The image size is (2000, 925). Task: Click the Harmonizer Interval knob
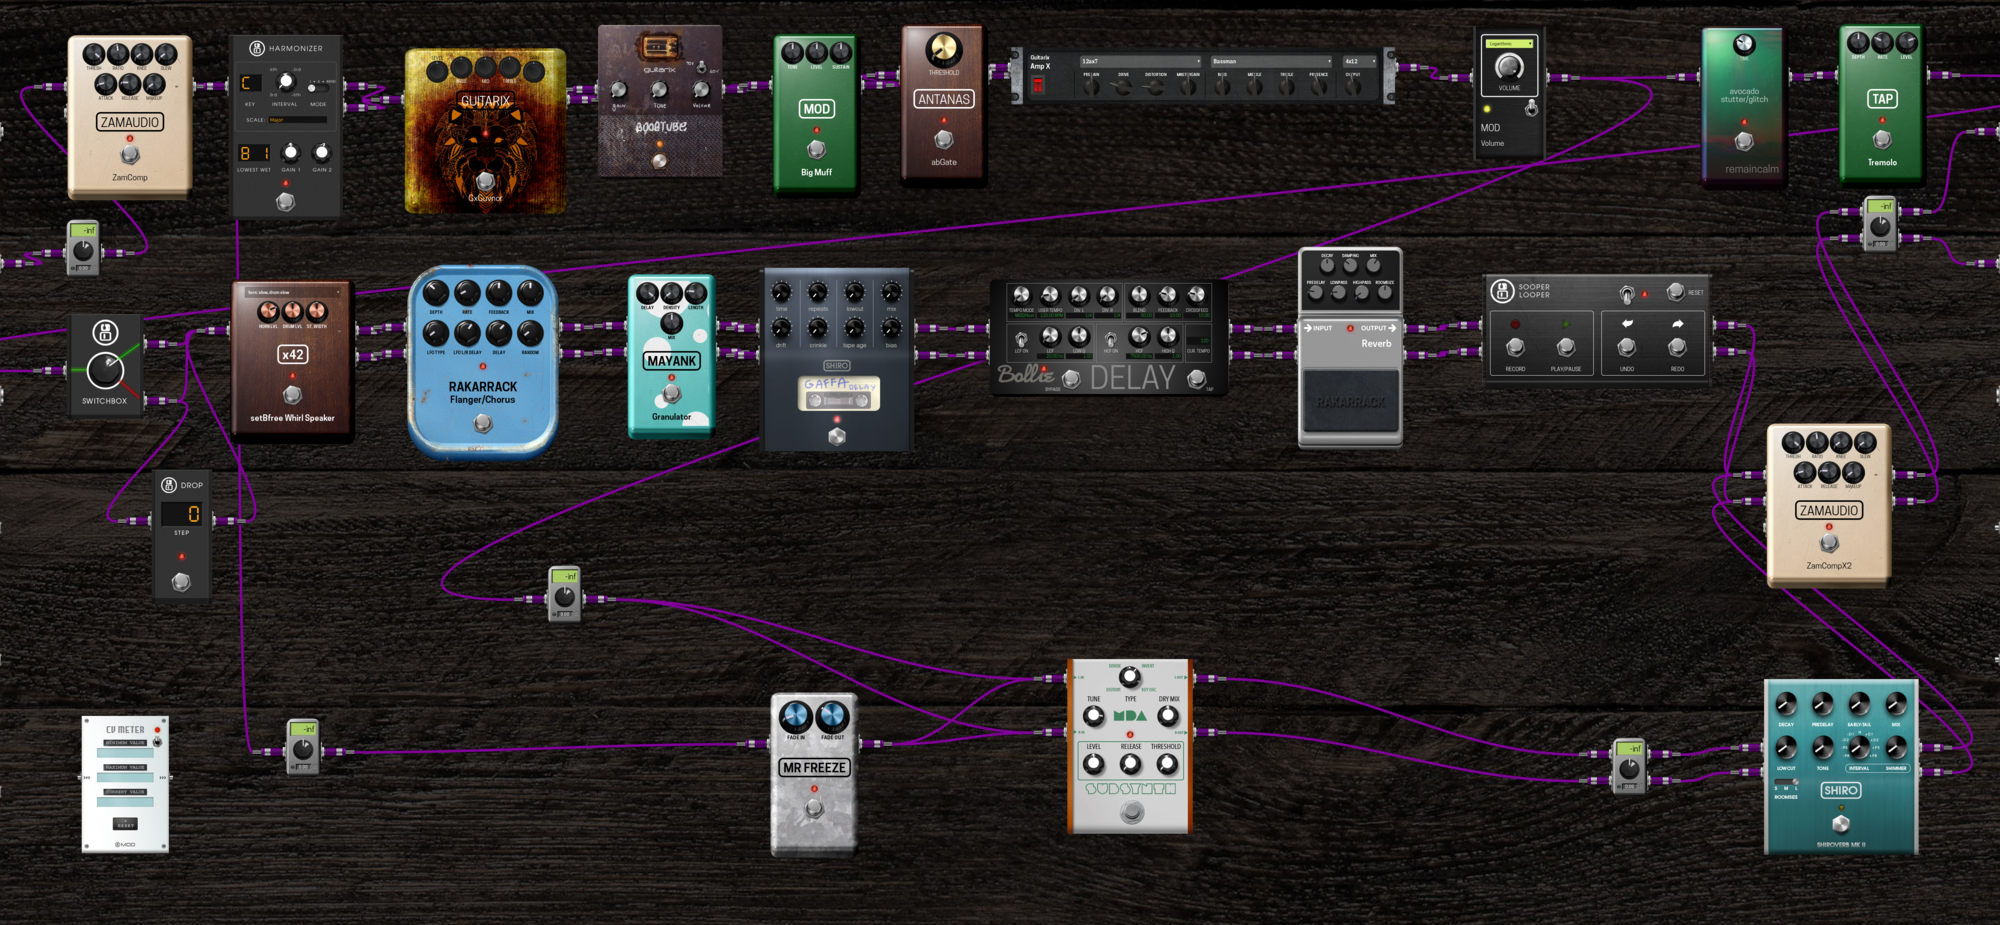tap(286, 81)
